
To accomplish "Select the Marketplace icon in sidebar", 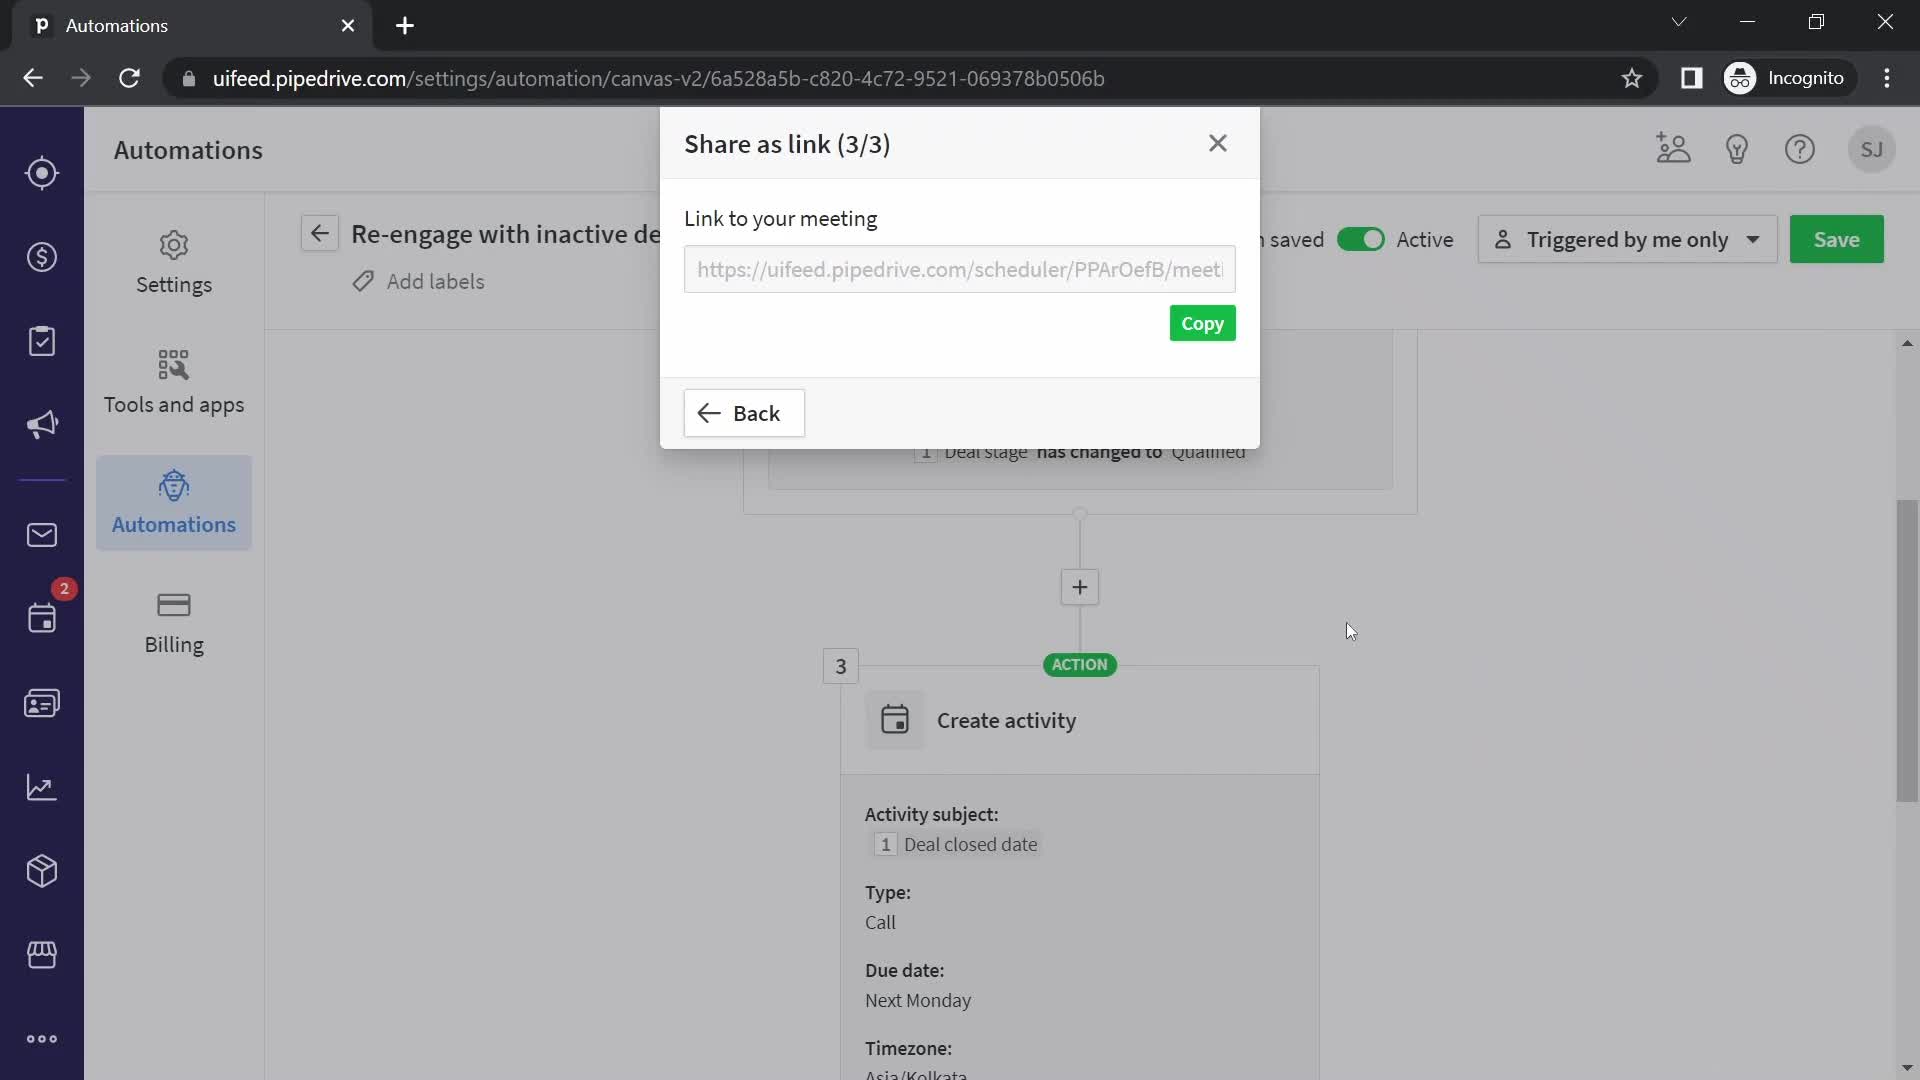I will click(x=41, y=953).
